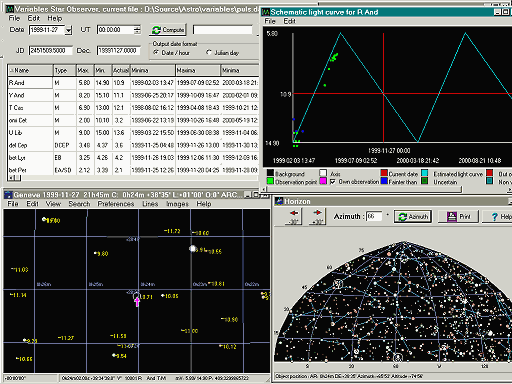Click the Actual column header
The height and width of the screenshot is (384, 512).
pyautogui.click(x=121, y=70)
